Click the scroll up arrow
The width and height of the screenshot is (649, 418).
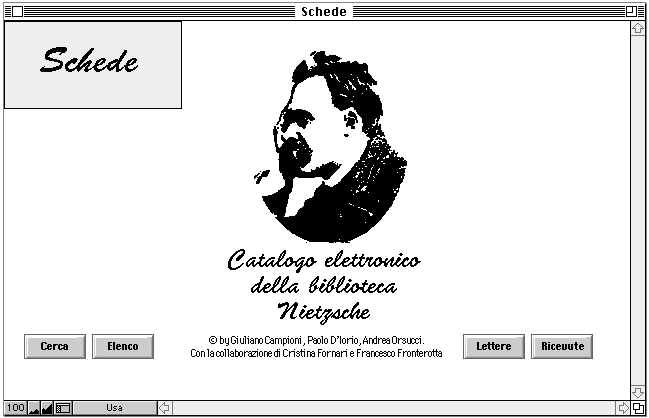(x=638, y=28)
